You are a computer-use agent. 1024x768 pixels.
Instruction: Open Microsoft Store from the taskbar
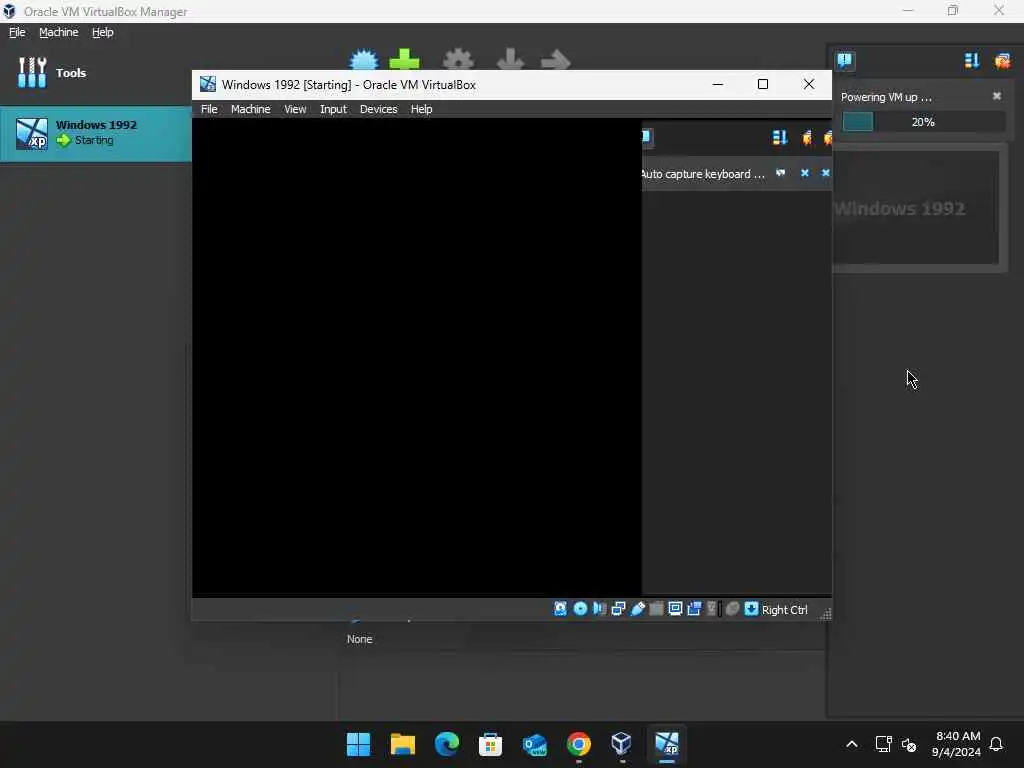(x=490, y=744)
